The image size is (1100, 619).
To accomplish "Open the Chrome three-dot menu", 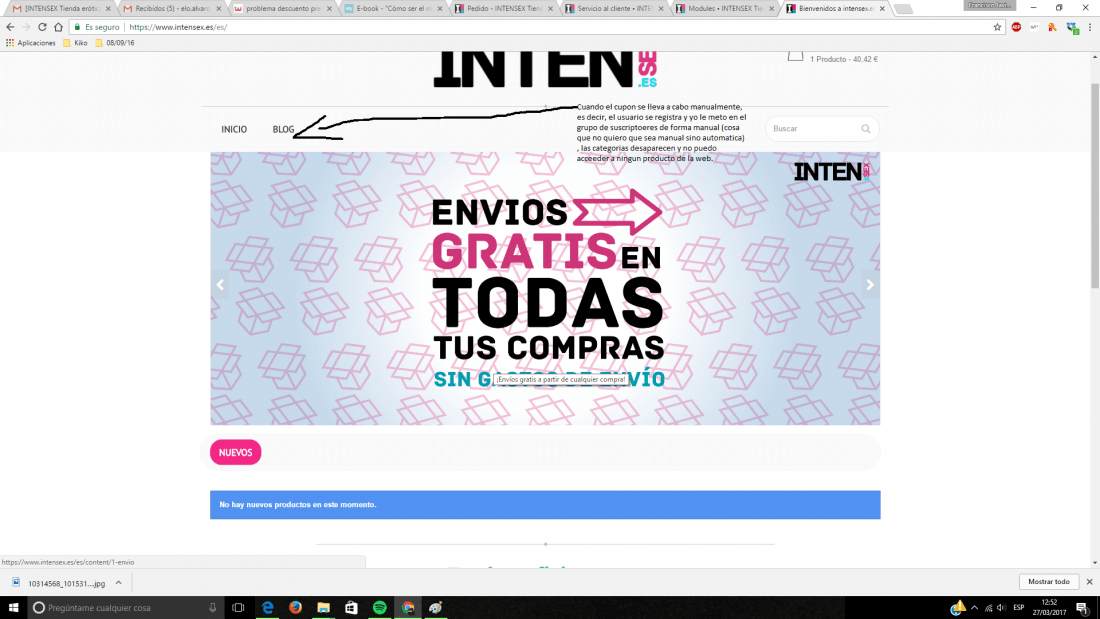I will pyautogui.click(x=1089, y=27).
